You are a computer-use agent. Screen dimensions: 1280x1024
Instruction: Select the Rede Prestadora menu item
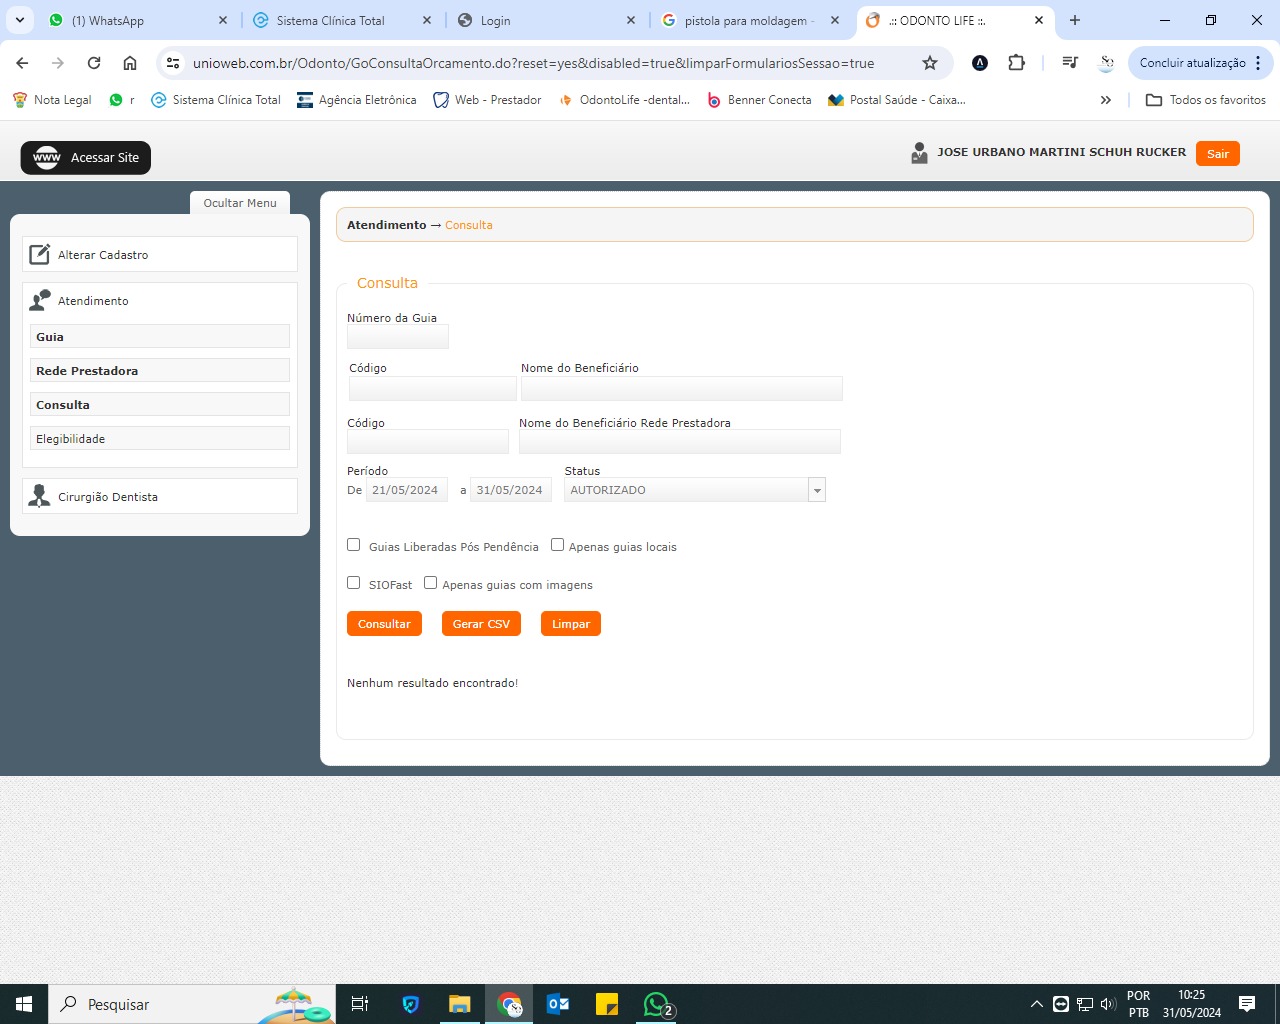[160, 371]
